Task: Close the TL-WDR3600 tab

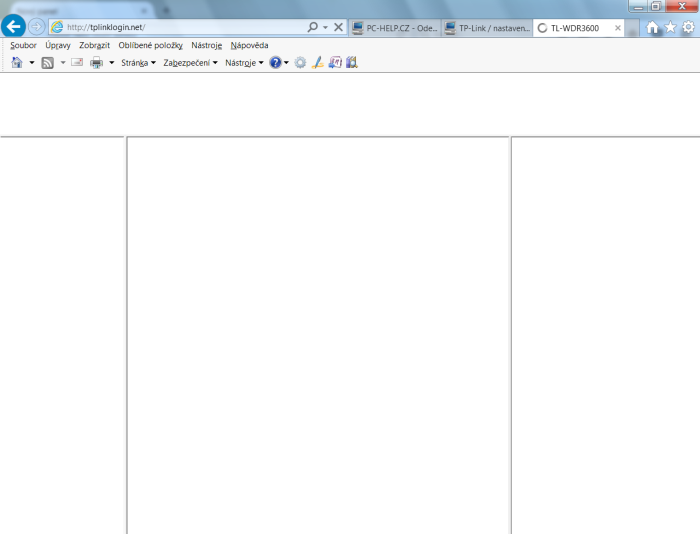Action: click(617, 28)
